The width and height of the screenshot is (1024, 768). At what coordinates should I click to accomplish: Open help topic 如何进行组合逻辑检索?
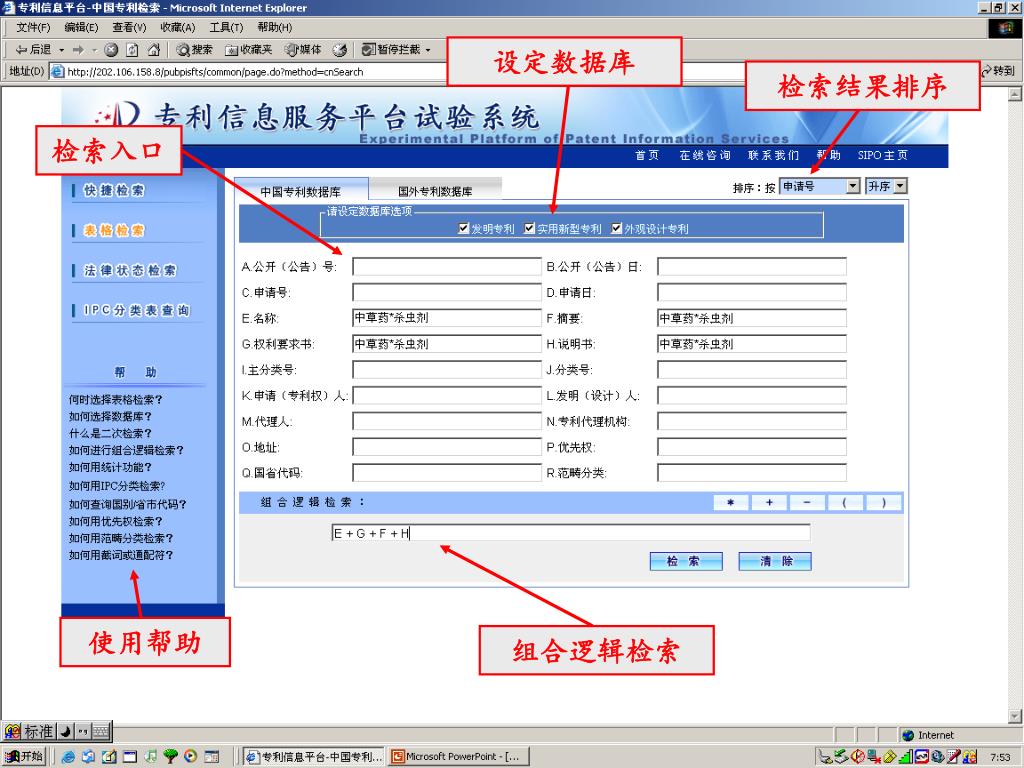[x=126, y=451]
